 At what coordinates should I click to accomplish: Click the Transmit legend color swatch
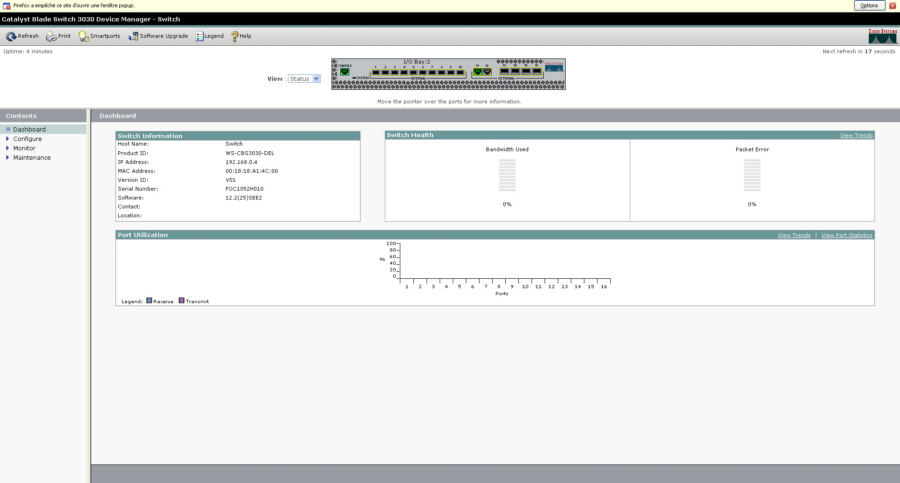point(181,300)
